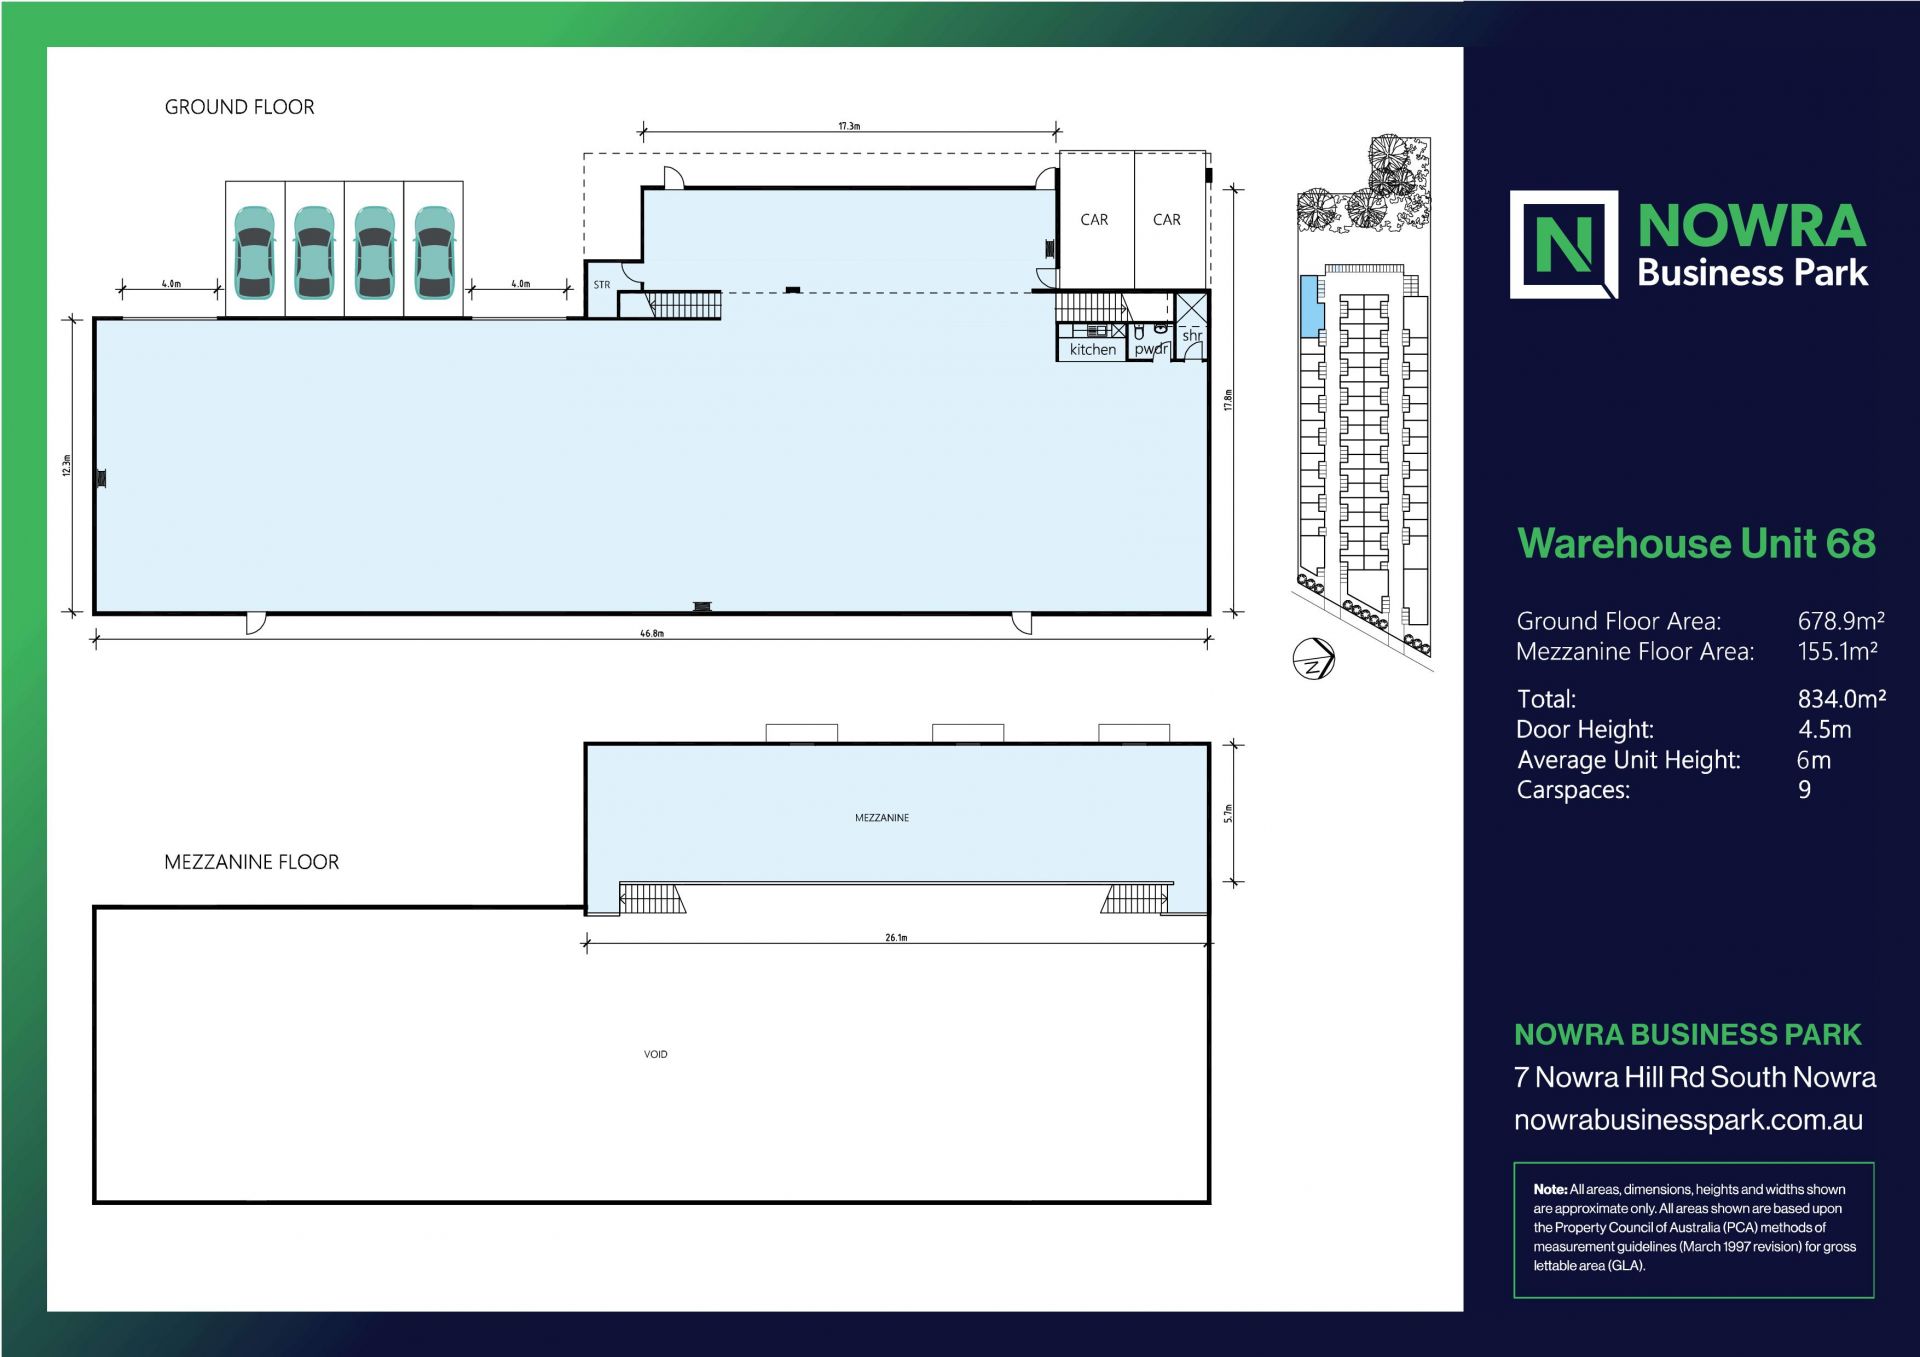Image resolution: width=1920 pixels, height=1357 pixels.
Task: Click the leftmost parked car icon
Action: pyautogui.click(x=254, y=252)
